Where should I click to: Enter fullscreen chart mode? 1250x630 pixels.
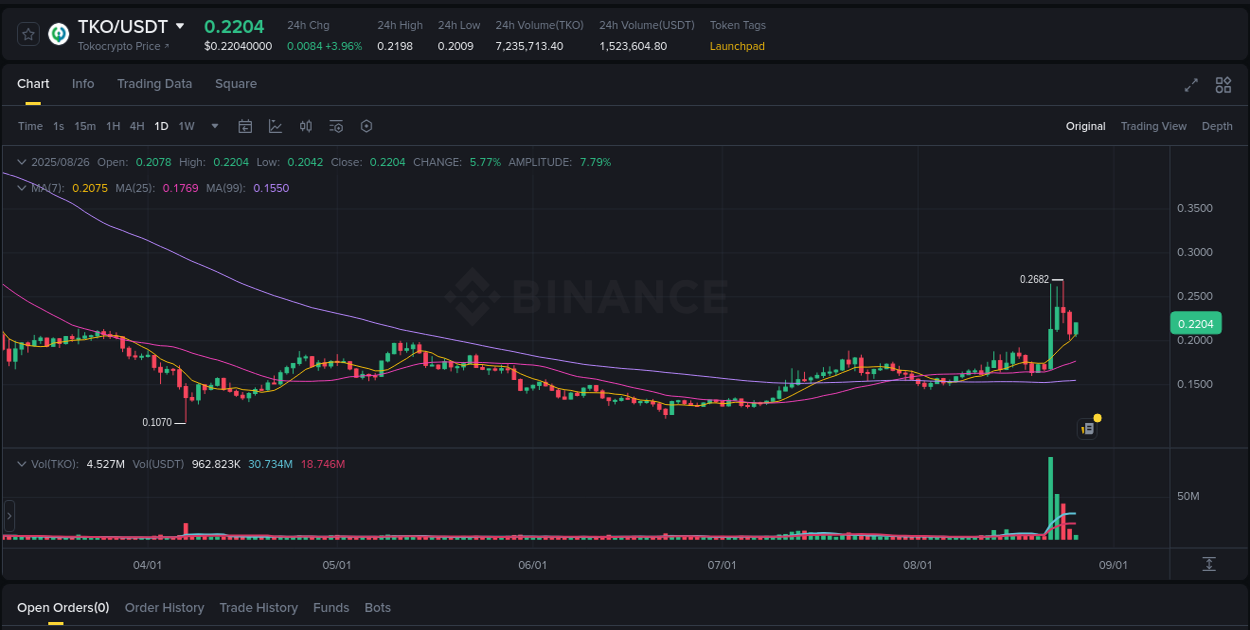point(1191,85)
